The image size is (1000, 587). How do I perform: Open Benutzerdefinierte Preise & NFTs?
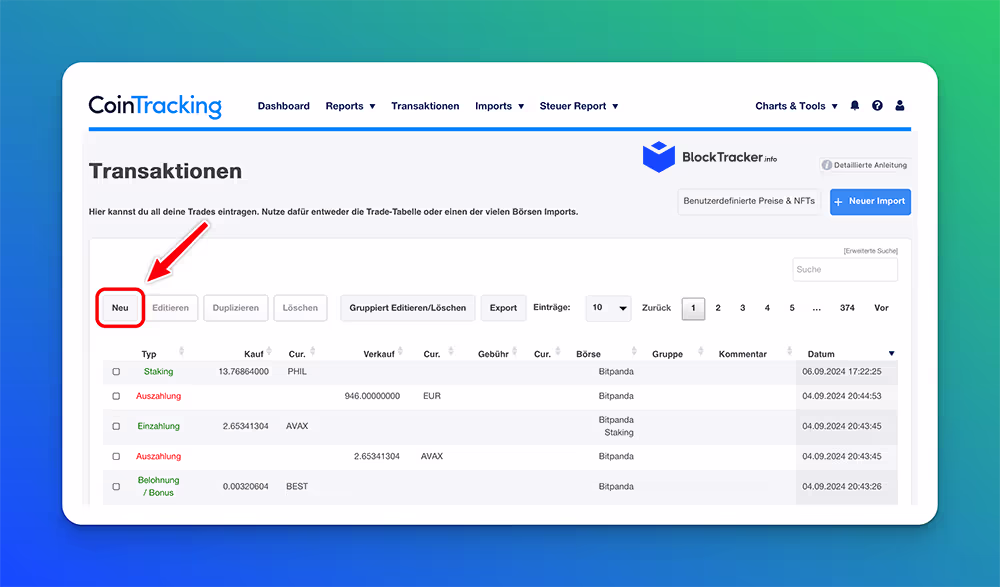coord(749,201)
